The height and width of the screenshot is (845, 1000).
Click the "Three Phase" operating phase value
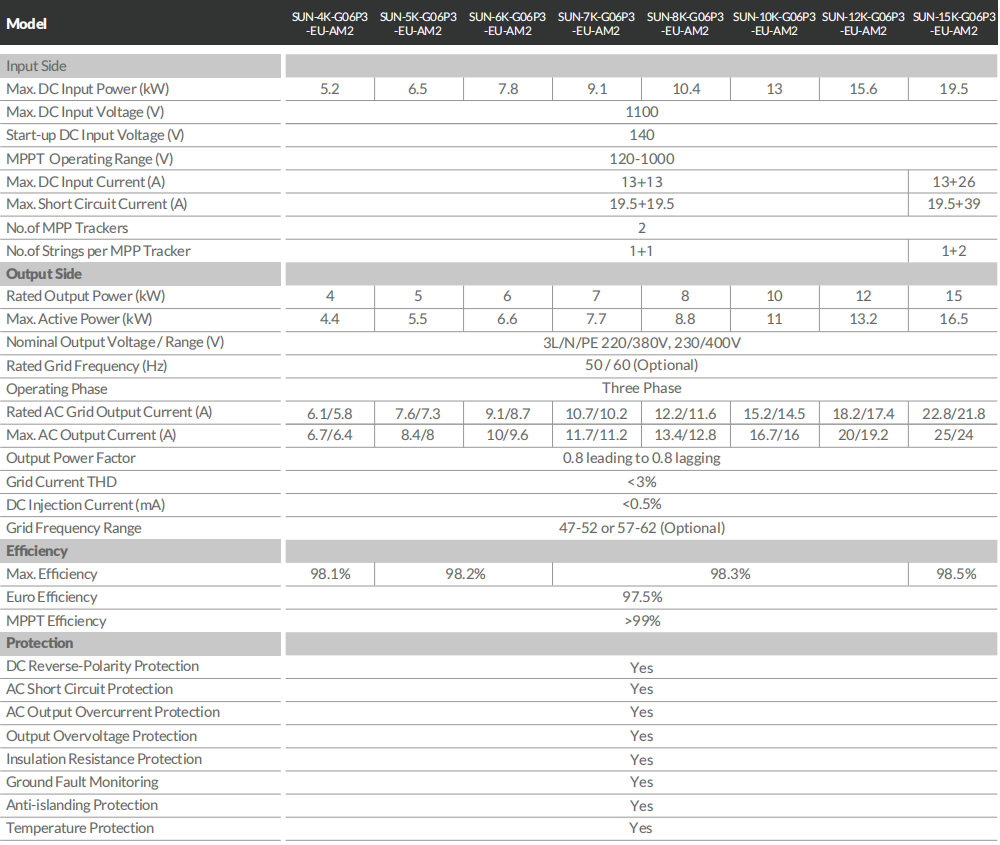click(x=642, y=388)
